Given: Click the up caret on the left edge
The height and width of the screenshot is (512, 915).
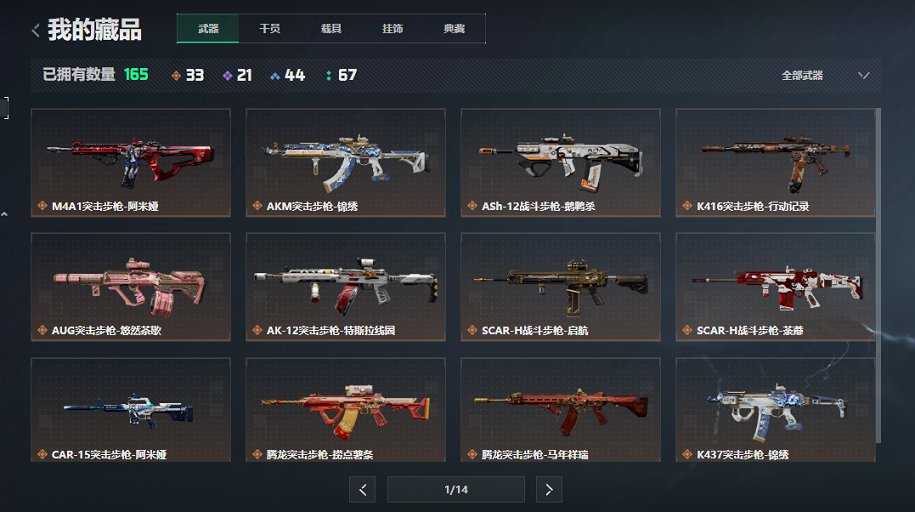Looking at the screenshot, I should [x=4, y=214].
